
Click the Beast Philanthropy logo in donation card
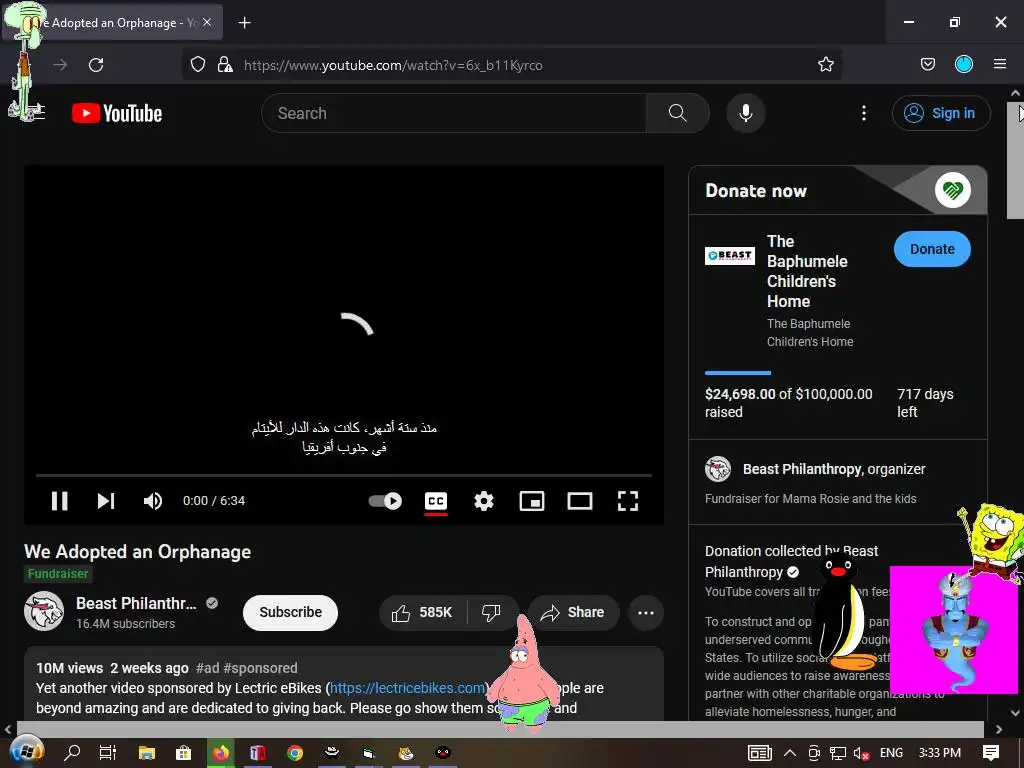pyautogui.click(x=729, y=255)
